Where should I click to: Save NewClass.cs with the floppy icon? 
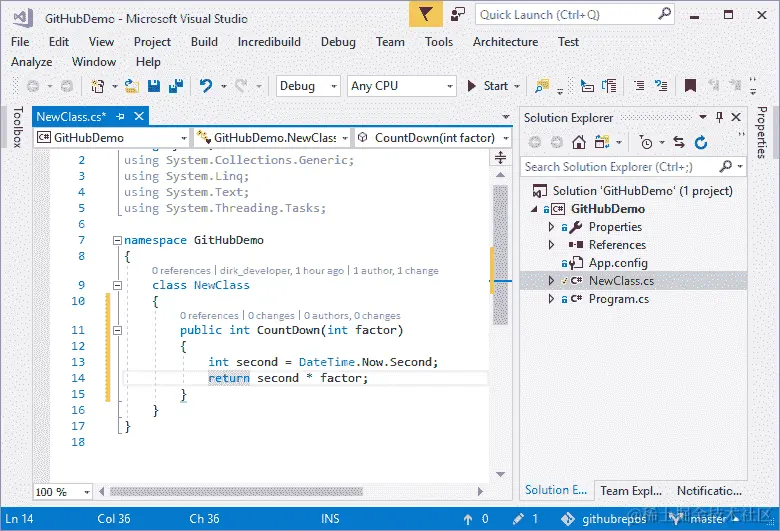(x=154, y=86)
